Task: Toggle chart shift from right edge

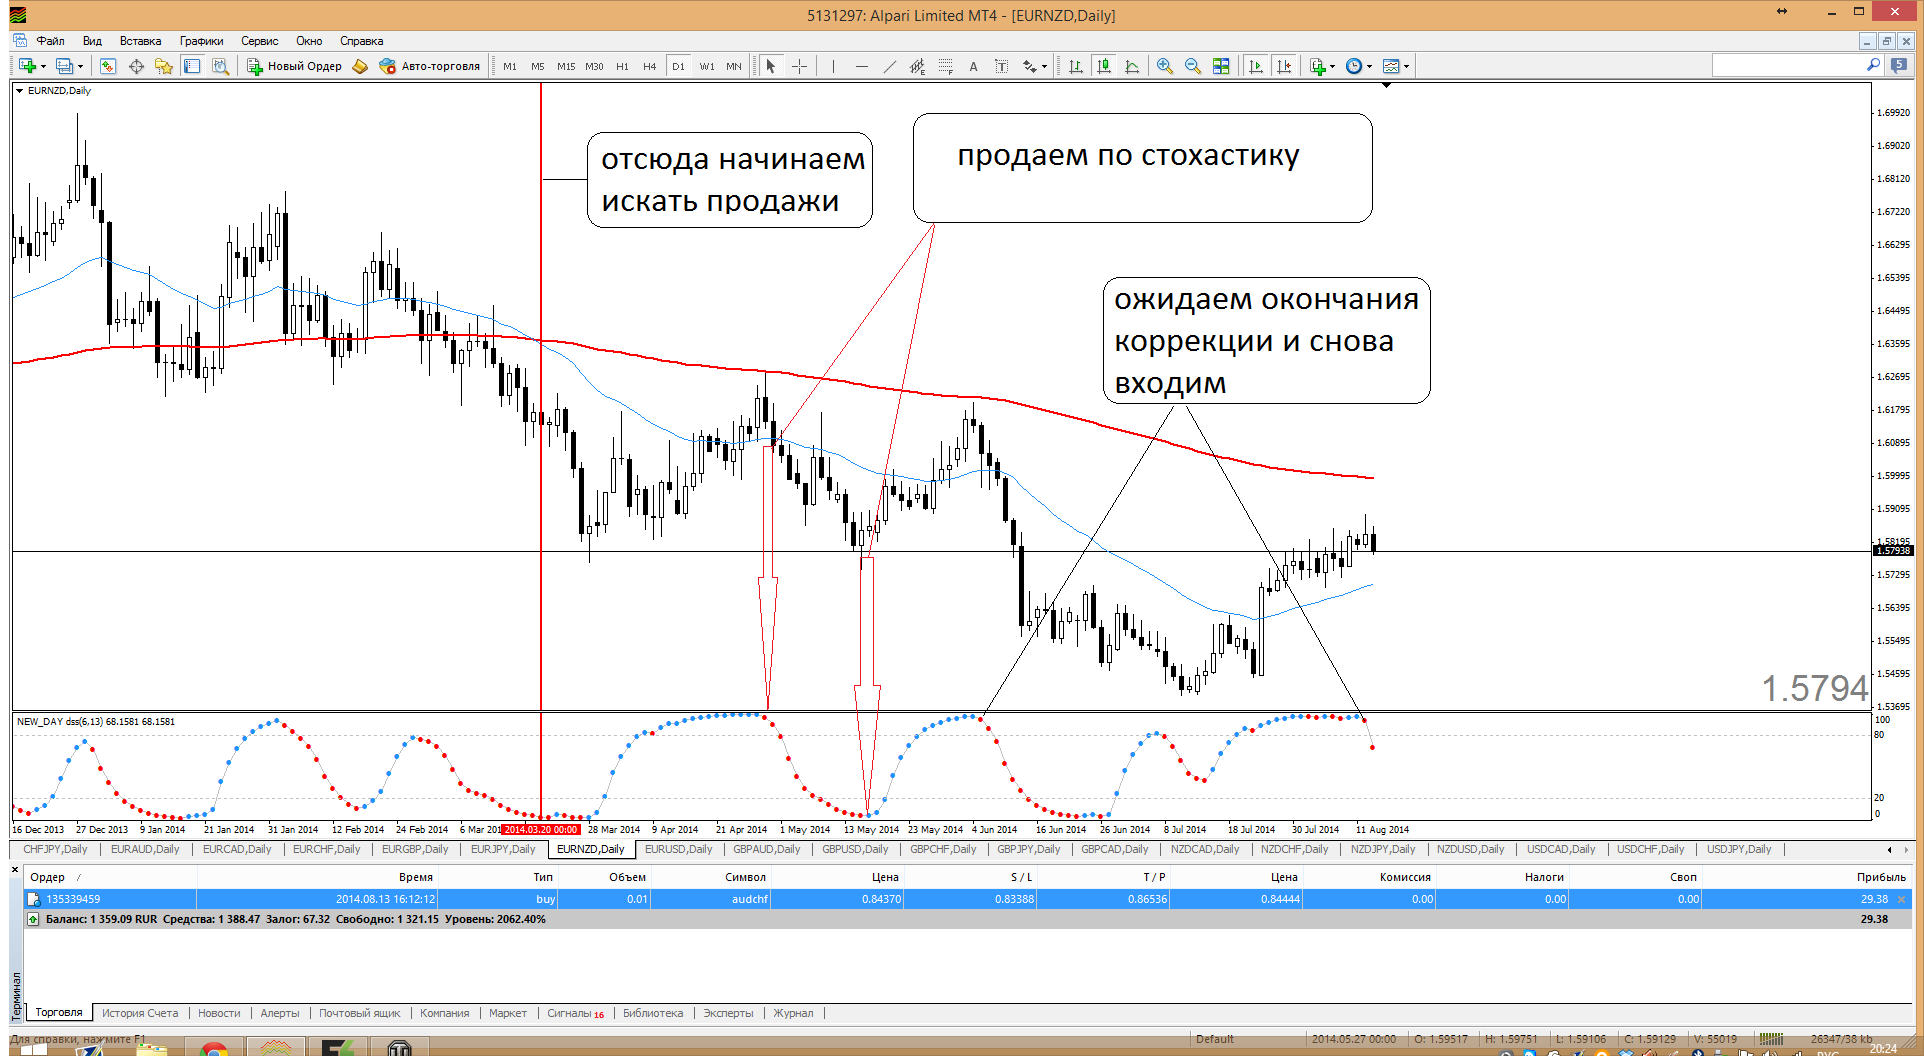Action: pyautogui.click(x=1284, y=66)
